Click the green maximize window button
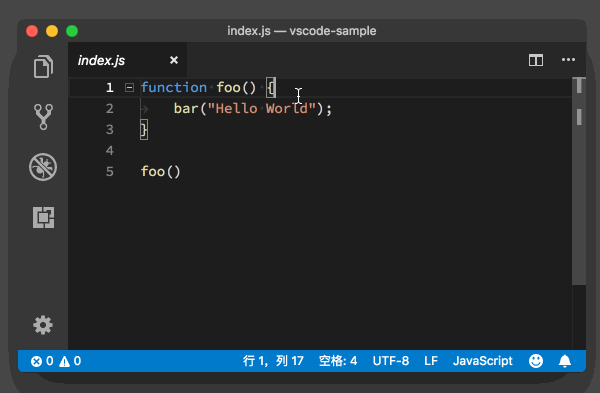The width and height of the screenshot is (600, 393). point(72,31)
